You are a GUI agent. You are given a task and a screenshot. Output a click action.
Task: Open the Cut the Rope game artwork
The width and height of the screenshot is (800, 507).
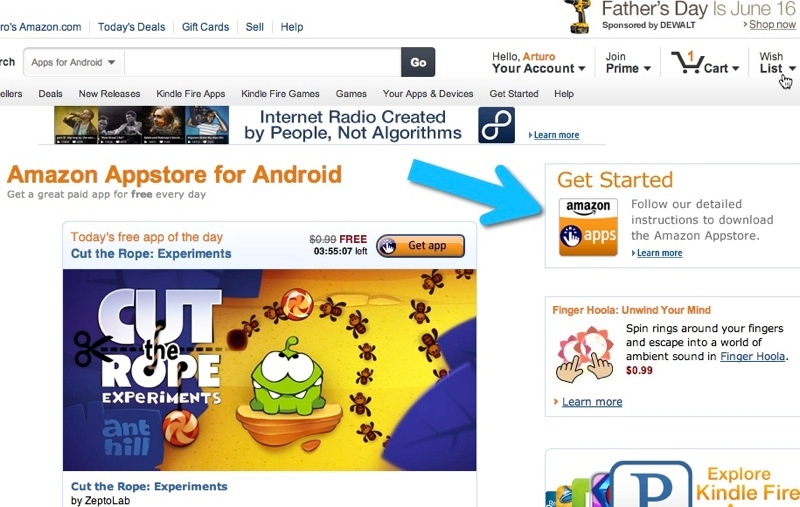pos(269,370)
